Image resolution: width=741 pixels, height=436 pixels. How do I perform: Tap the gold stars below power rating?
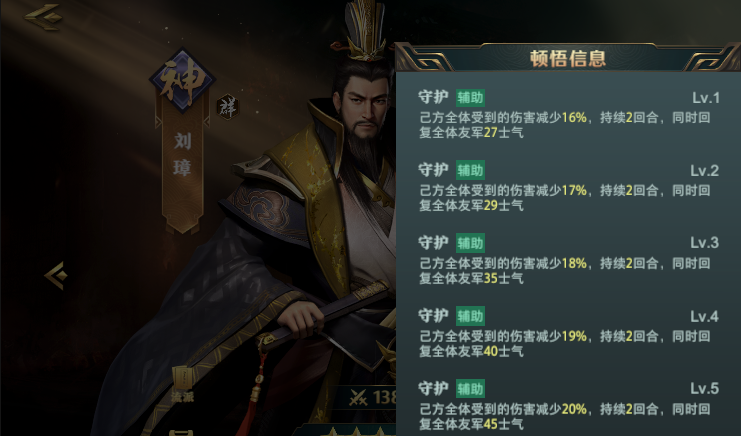pos(357,431)
